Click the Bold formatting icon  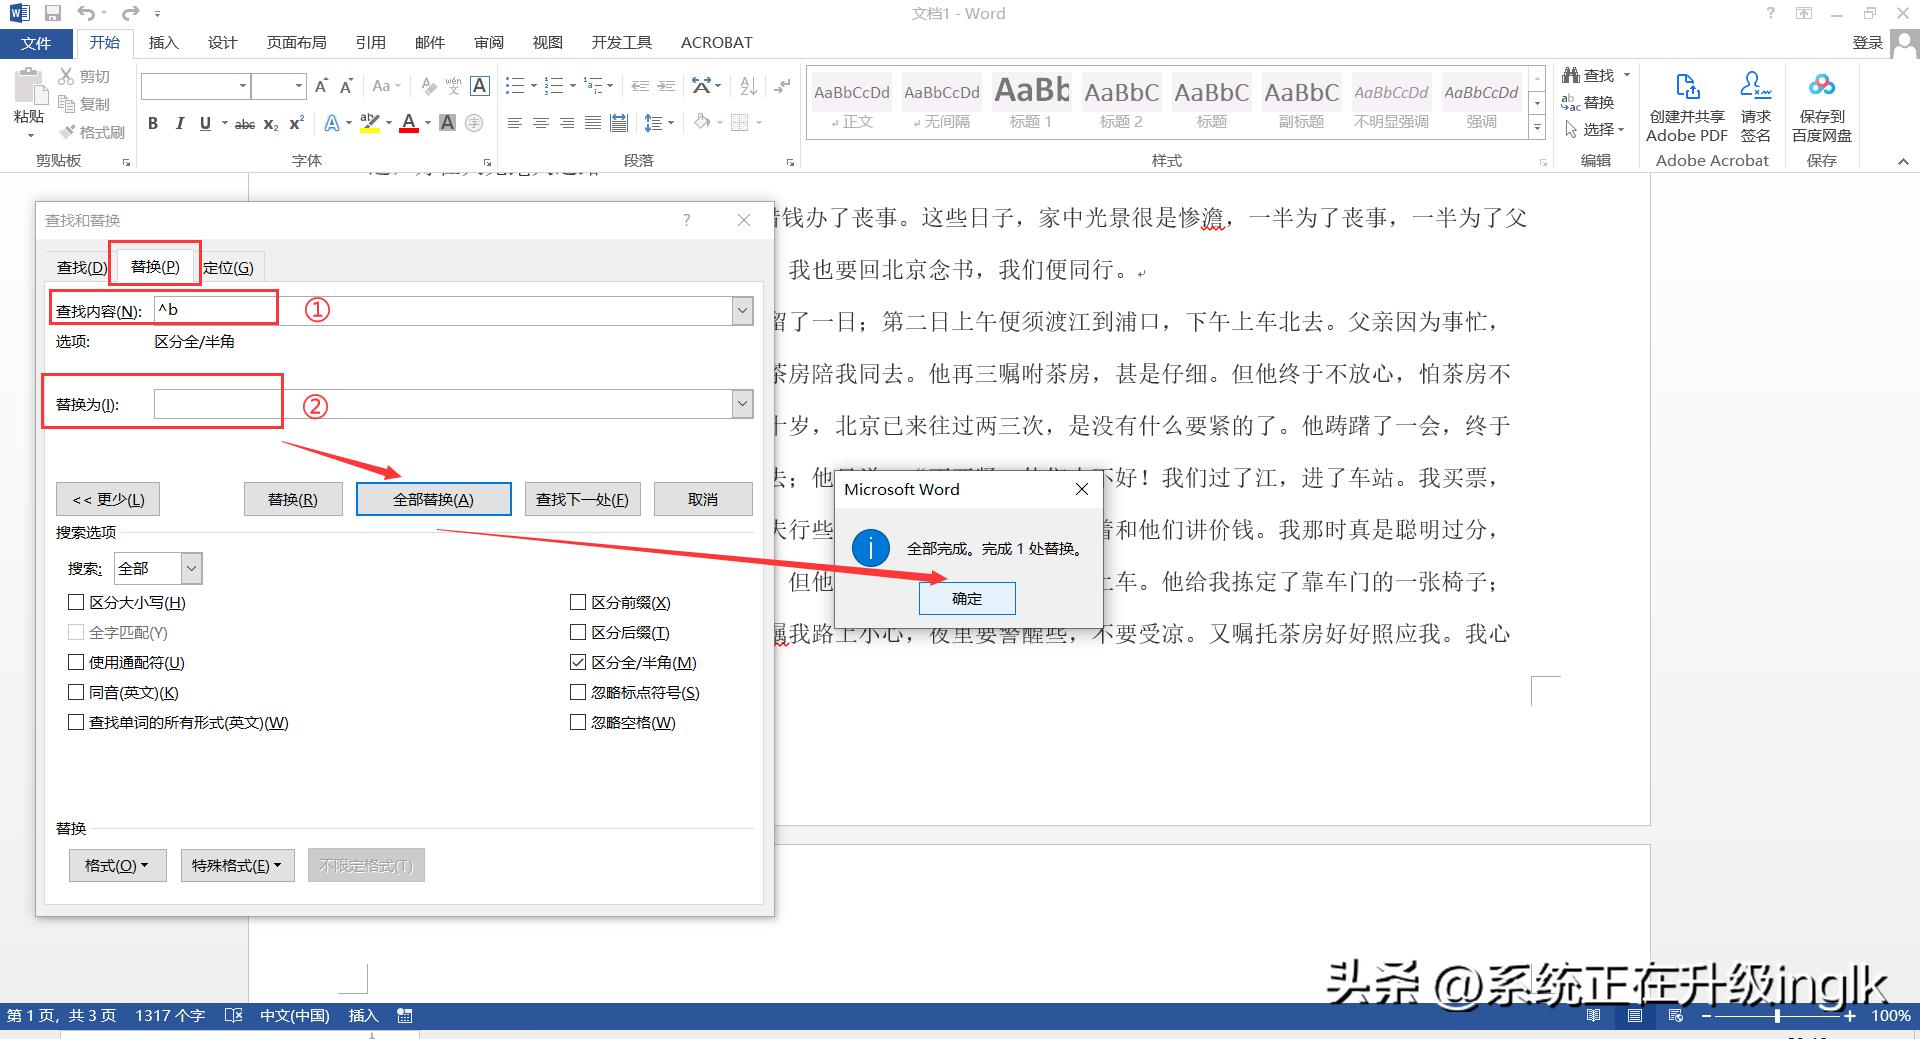click(153, 123)
